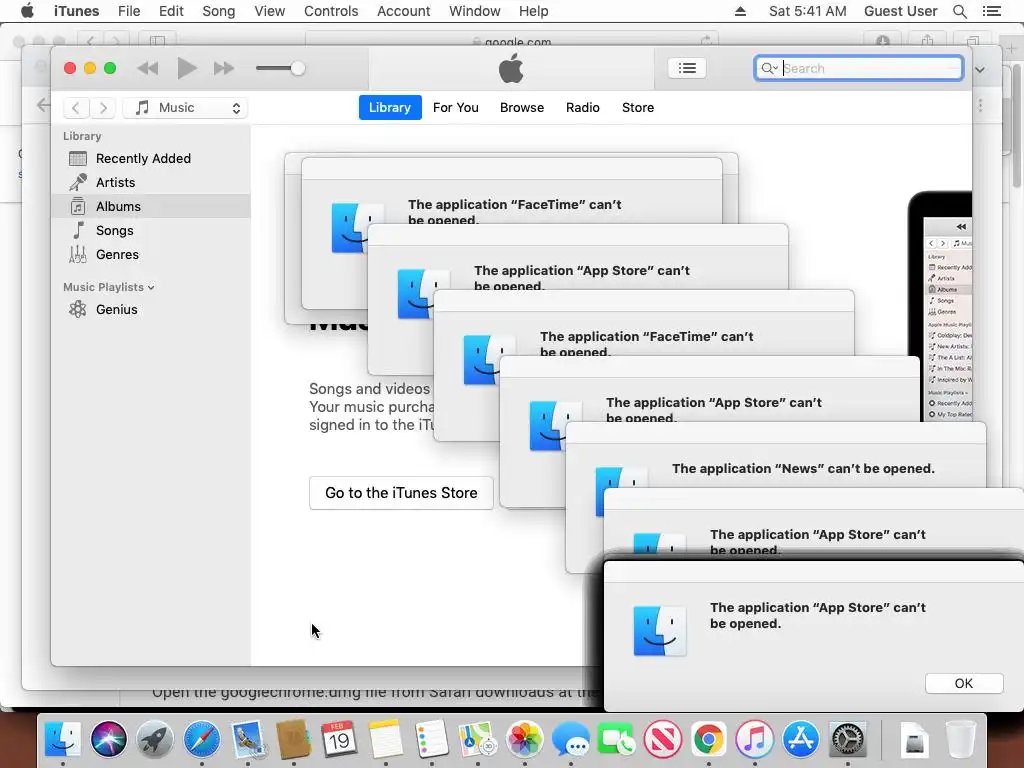
Task: Open Notes from the Dock
Action: point(385,739)
